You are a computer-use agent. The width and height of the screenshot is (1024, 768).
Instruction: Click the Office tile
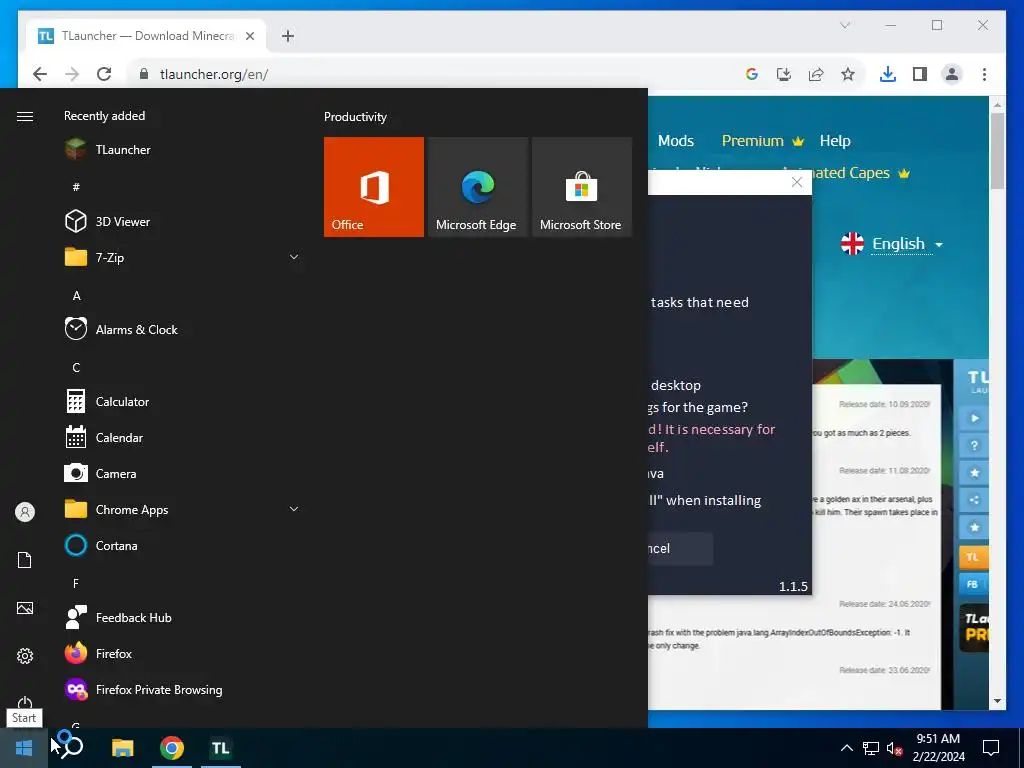(374, 187)
